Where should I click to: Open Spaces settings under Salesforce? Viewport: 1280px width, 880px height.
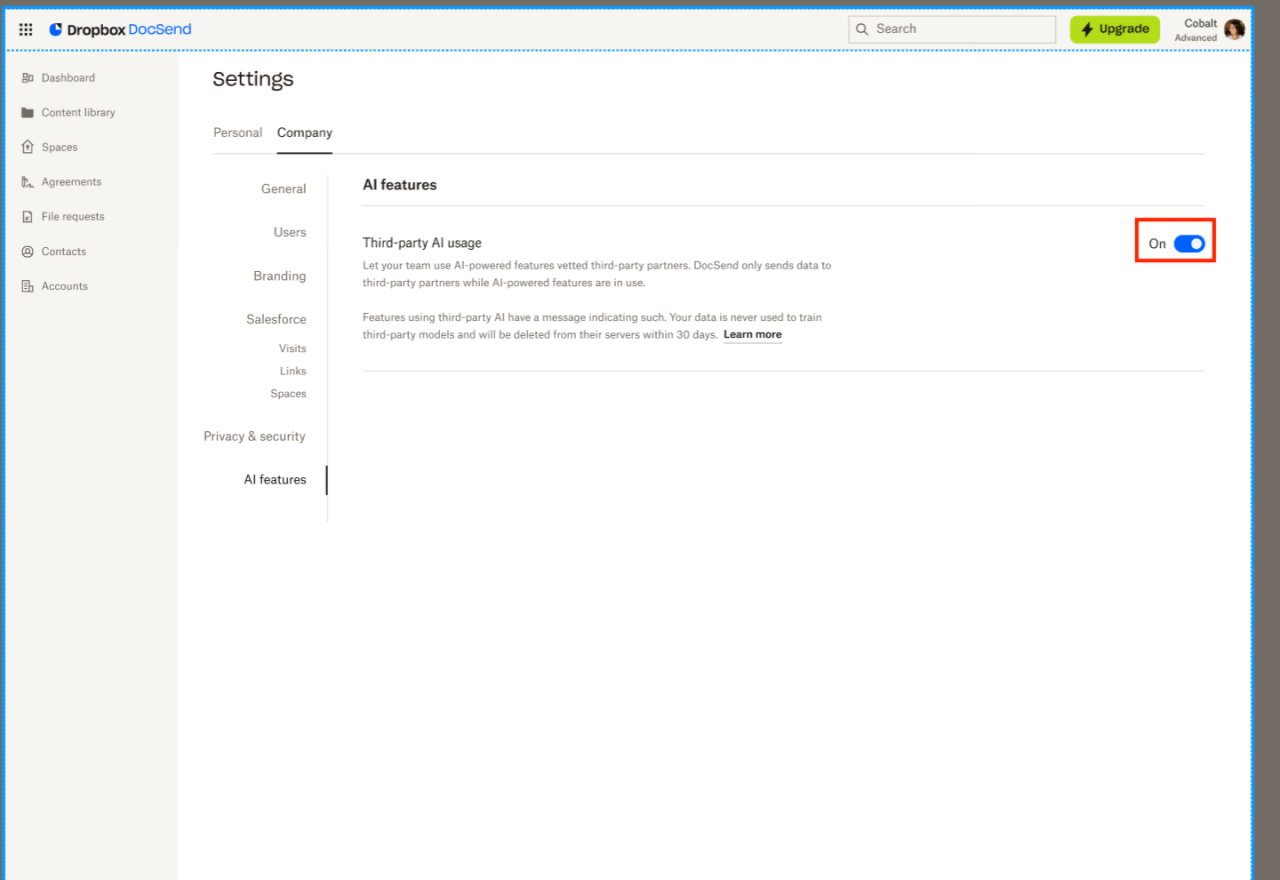tap(288, 393)
